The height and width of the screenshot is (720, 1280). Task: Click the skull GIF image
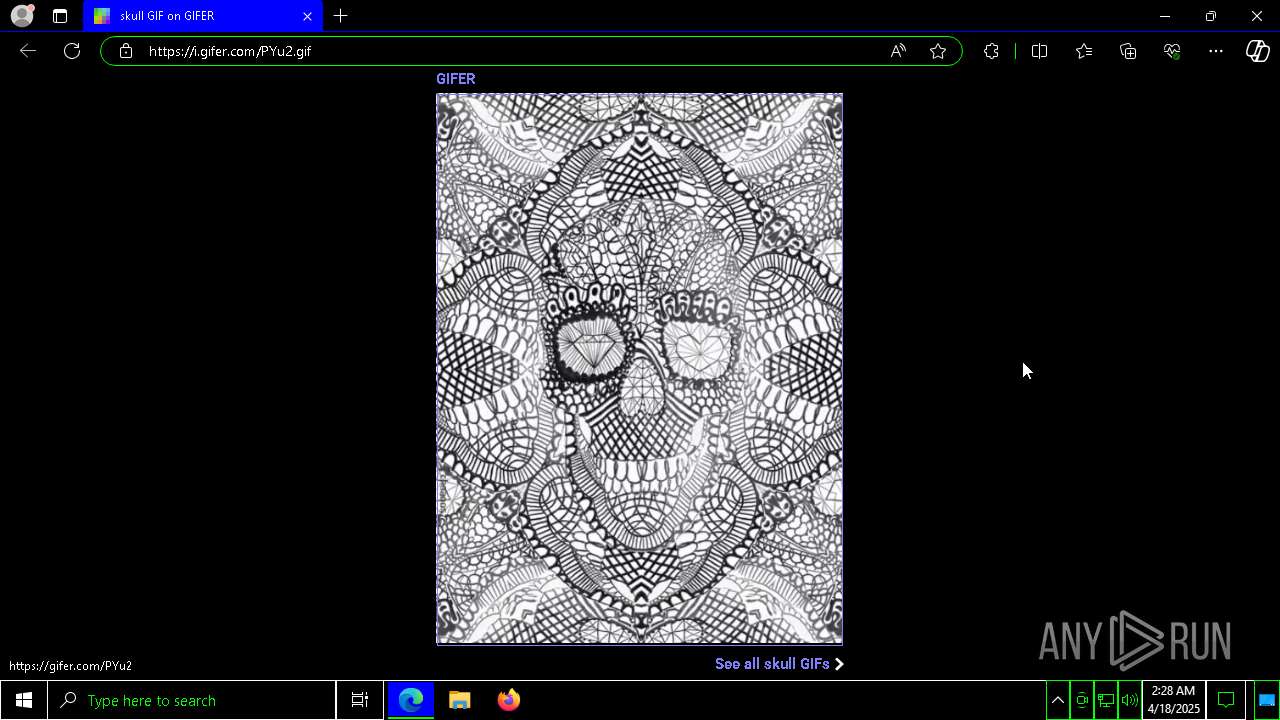point(639,369)
